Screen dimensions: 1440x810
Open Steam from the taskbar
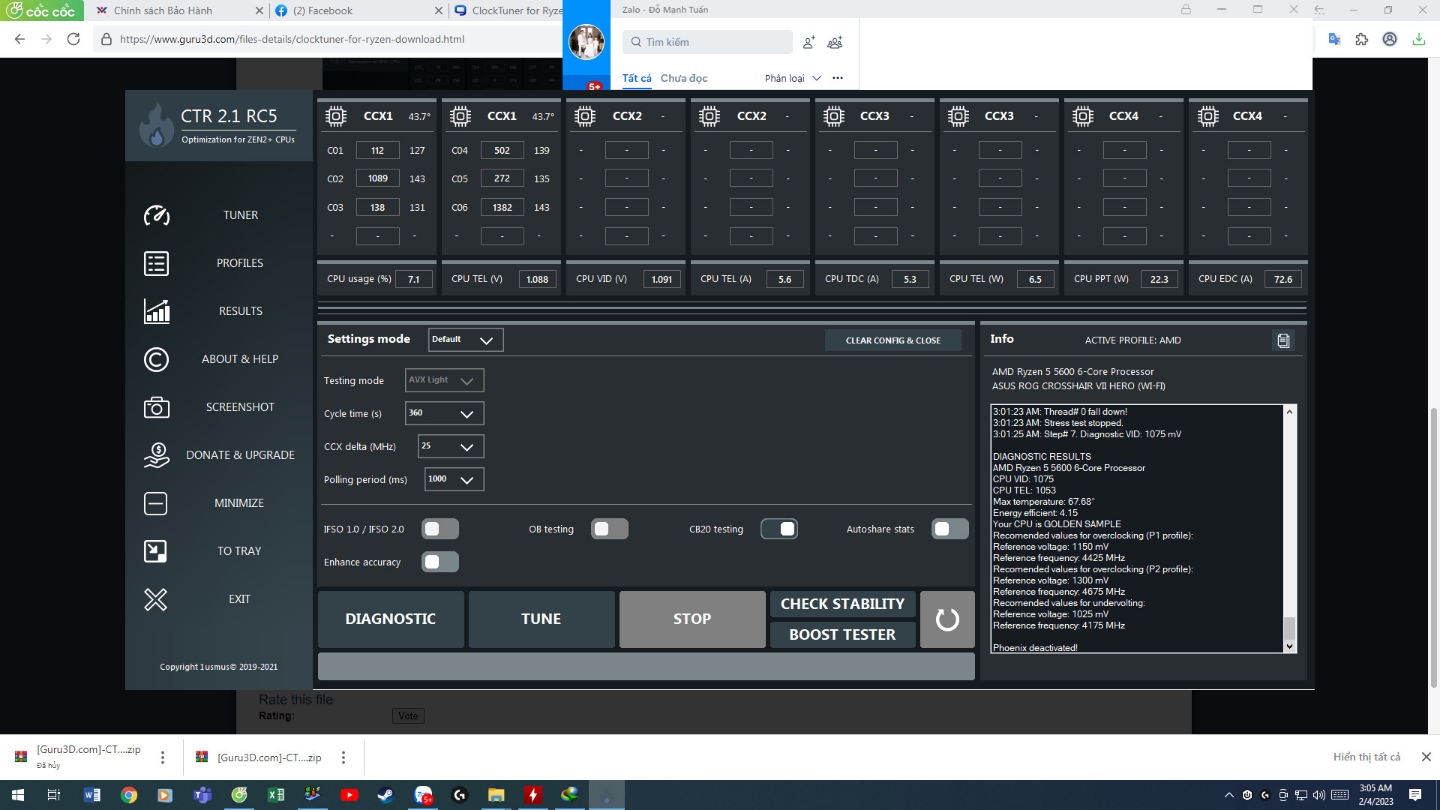click(x=386, y=795)
